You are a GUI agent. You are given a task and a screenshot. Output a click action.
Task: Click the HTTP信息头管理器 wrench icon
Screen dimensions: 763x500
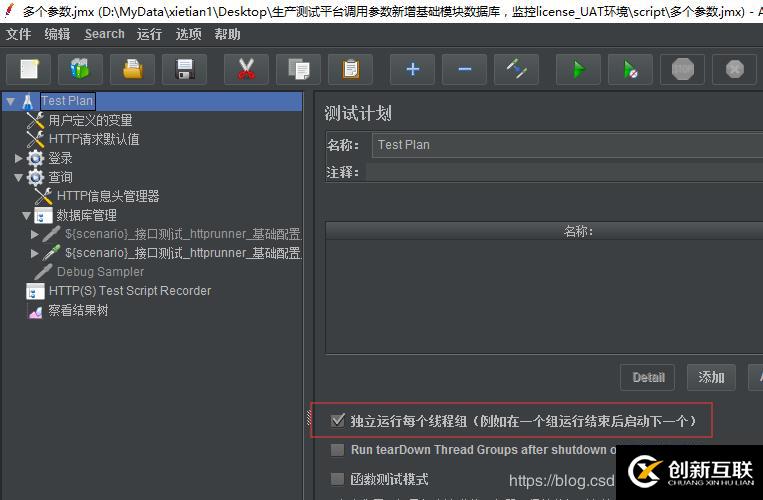pos(43,196)
